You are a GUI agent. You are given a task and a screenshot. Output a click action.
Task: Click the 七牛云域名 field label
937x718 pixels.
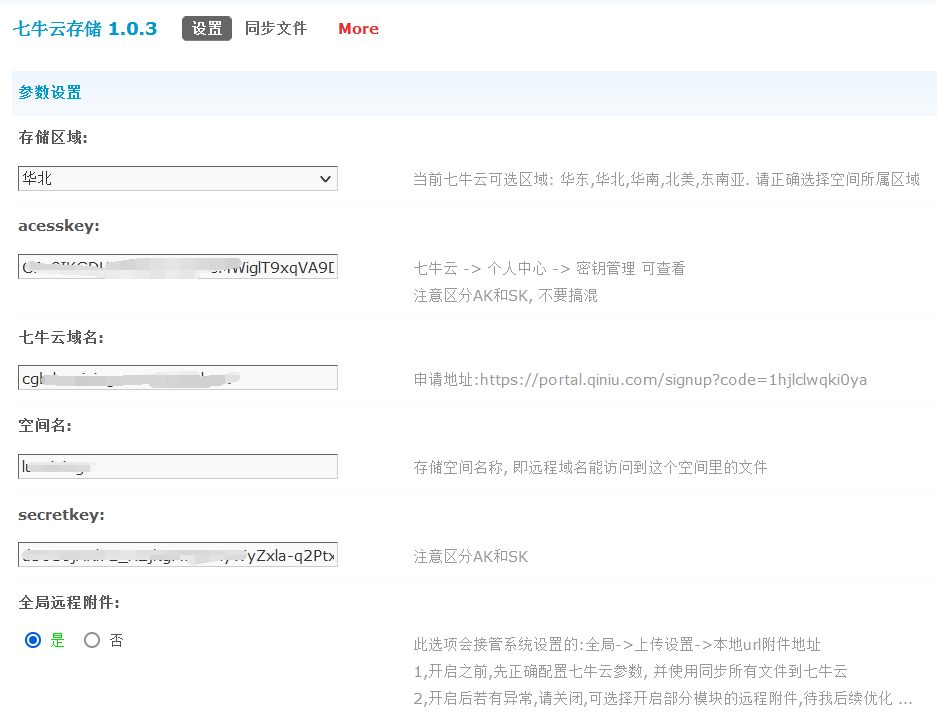[61, 337]
